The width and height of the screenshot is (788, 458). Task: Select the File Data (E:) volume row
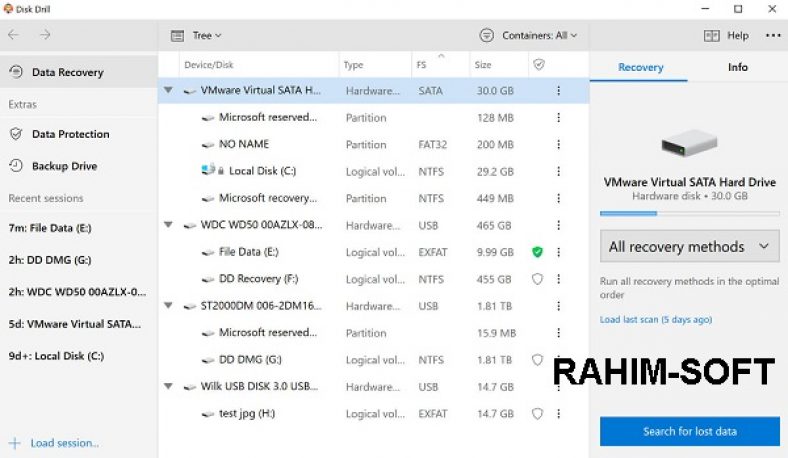(x=373, y=252)
